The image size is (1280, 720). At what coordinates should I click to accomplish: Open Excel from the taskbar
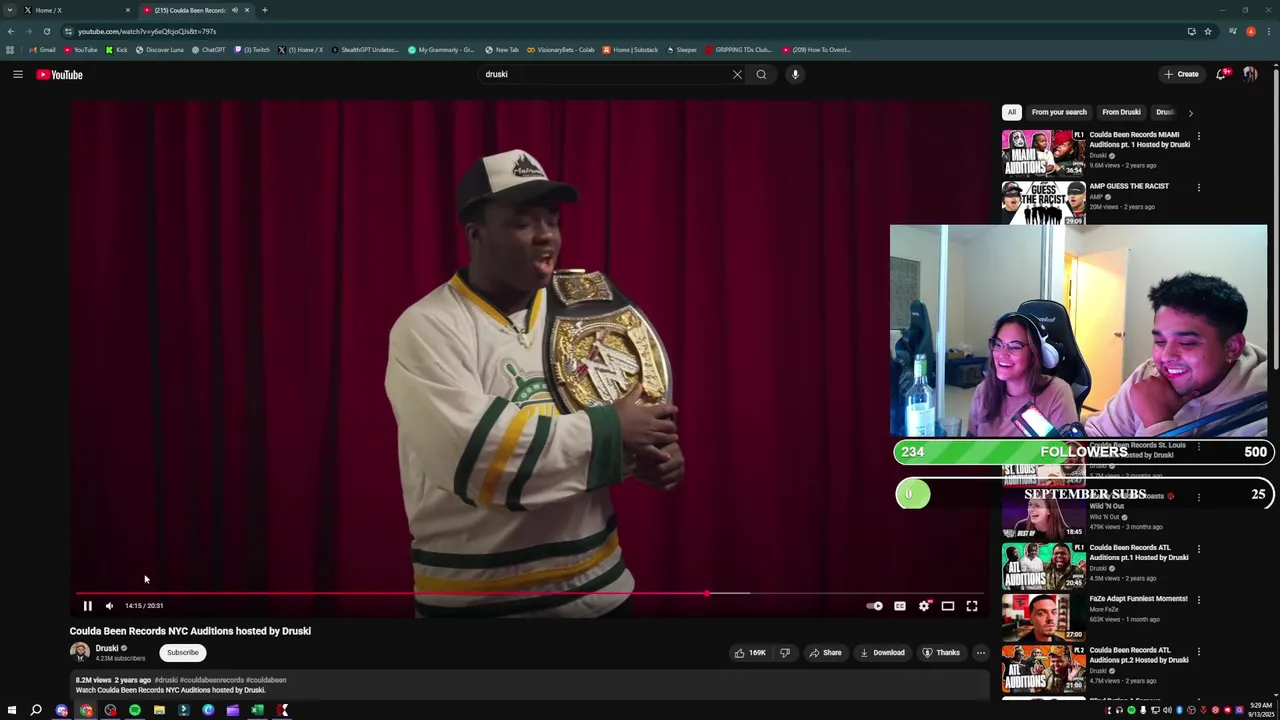pos(257,710)
